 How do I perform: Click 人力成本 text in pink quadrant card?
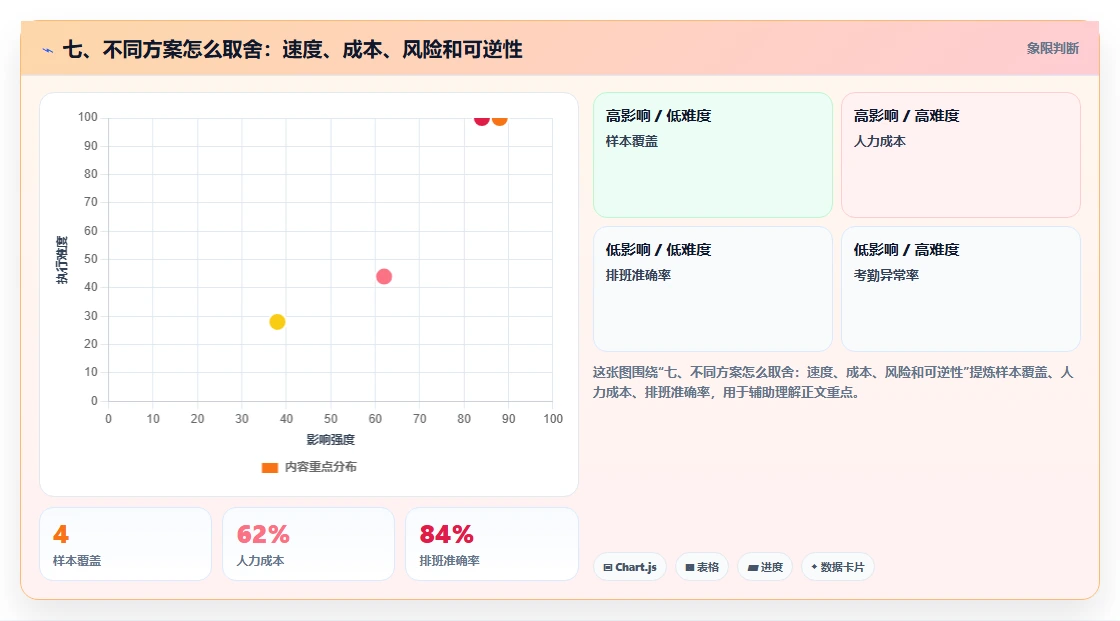tap(879, 141)
